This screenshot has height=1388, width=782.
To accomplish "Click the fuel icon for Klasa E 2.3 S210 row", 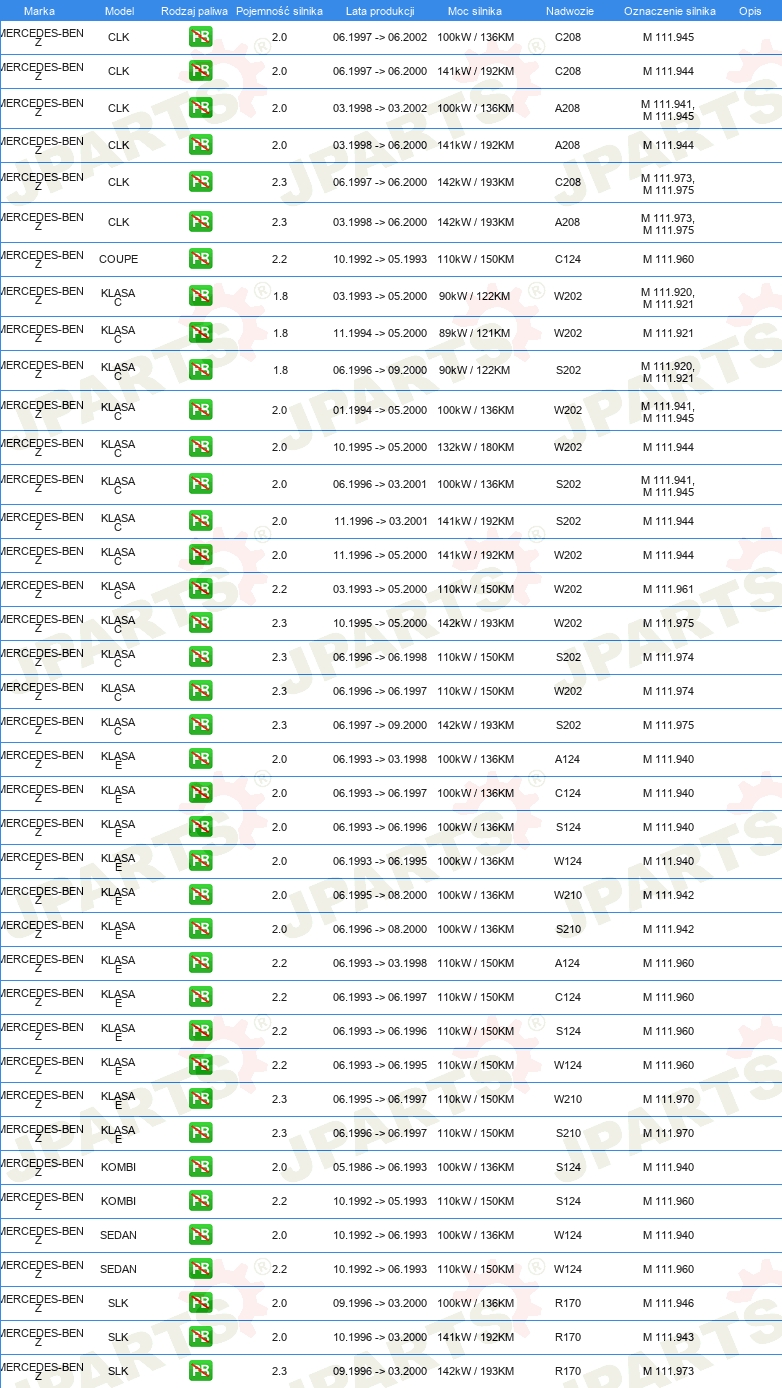I will [200, 1133].
